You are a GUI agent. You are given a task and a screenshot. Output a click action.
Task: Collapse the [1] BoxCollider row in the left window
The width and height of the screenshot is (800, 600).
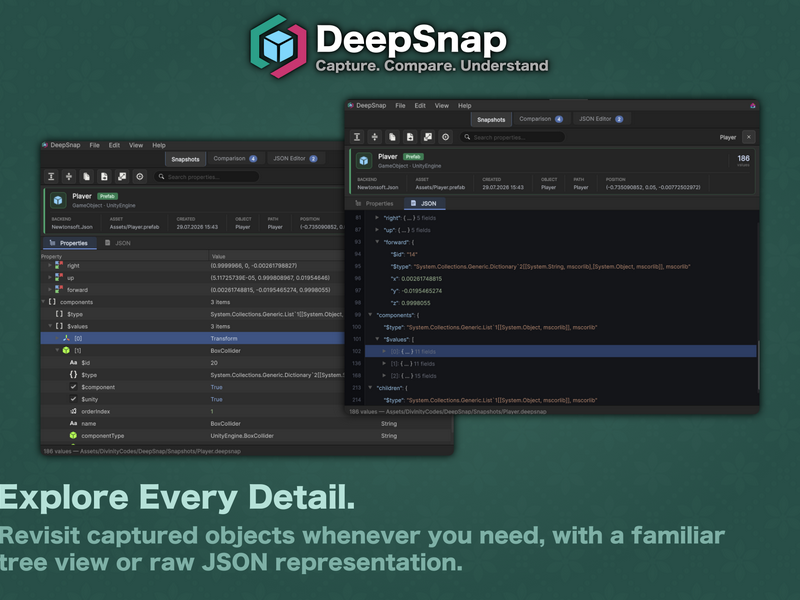click(x=57, y=351)
